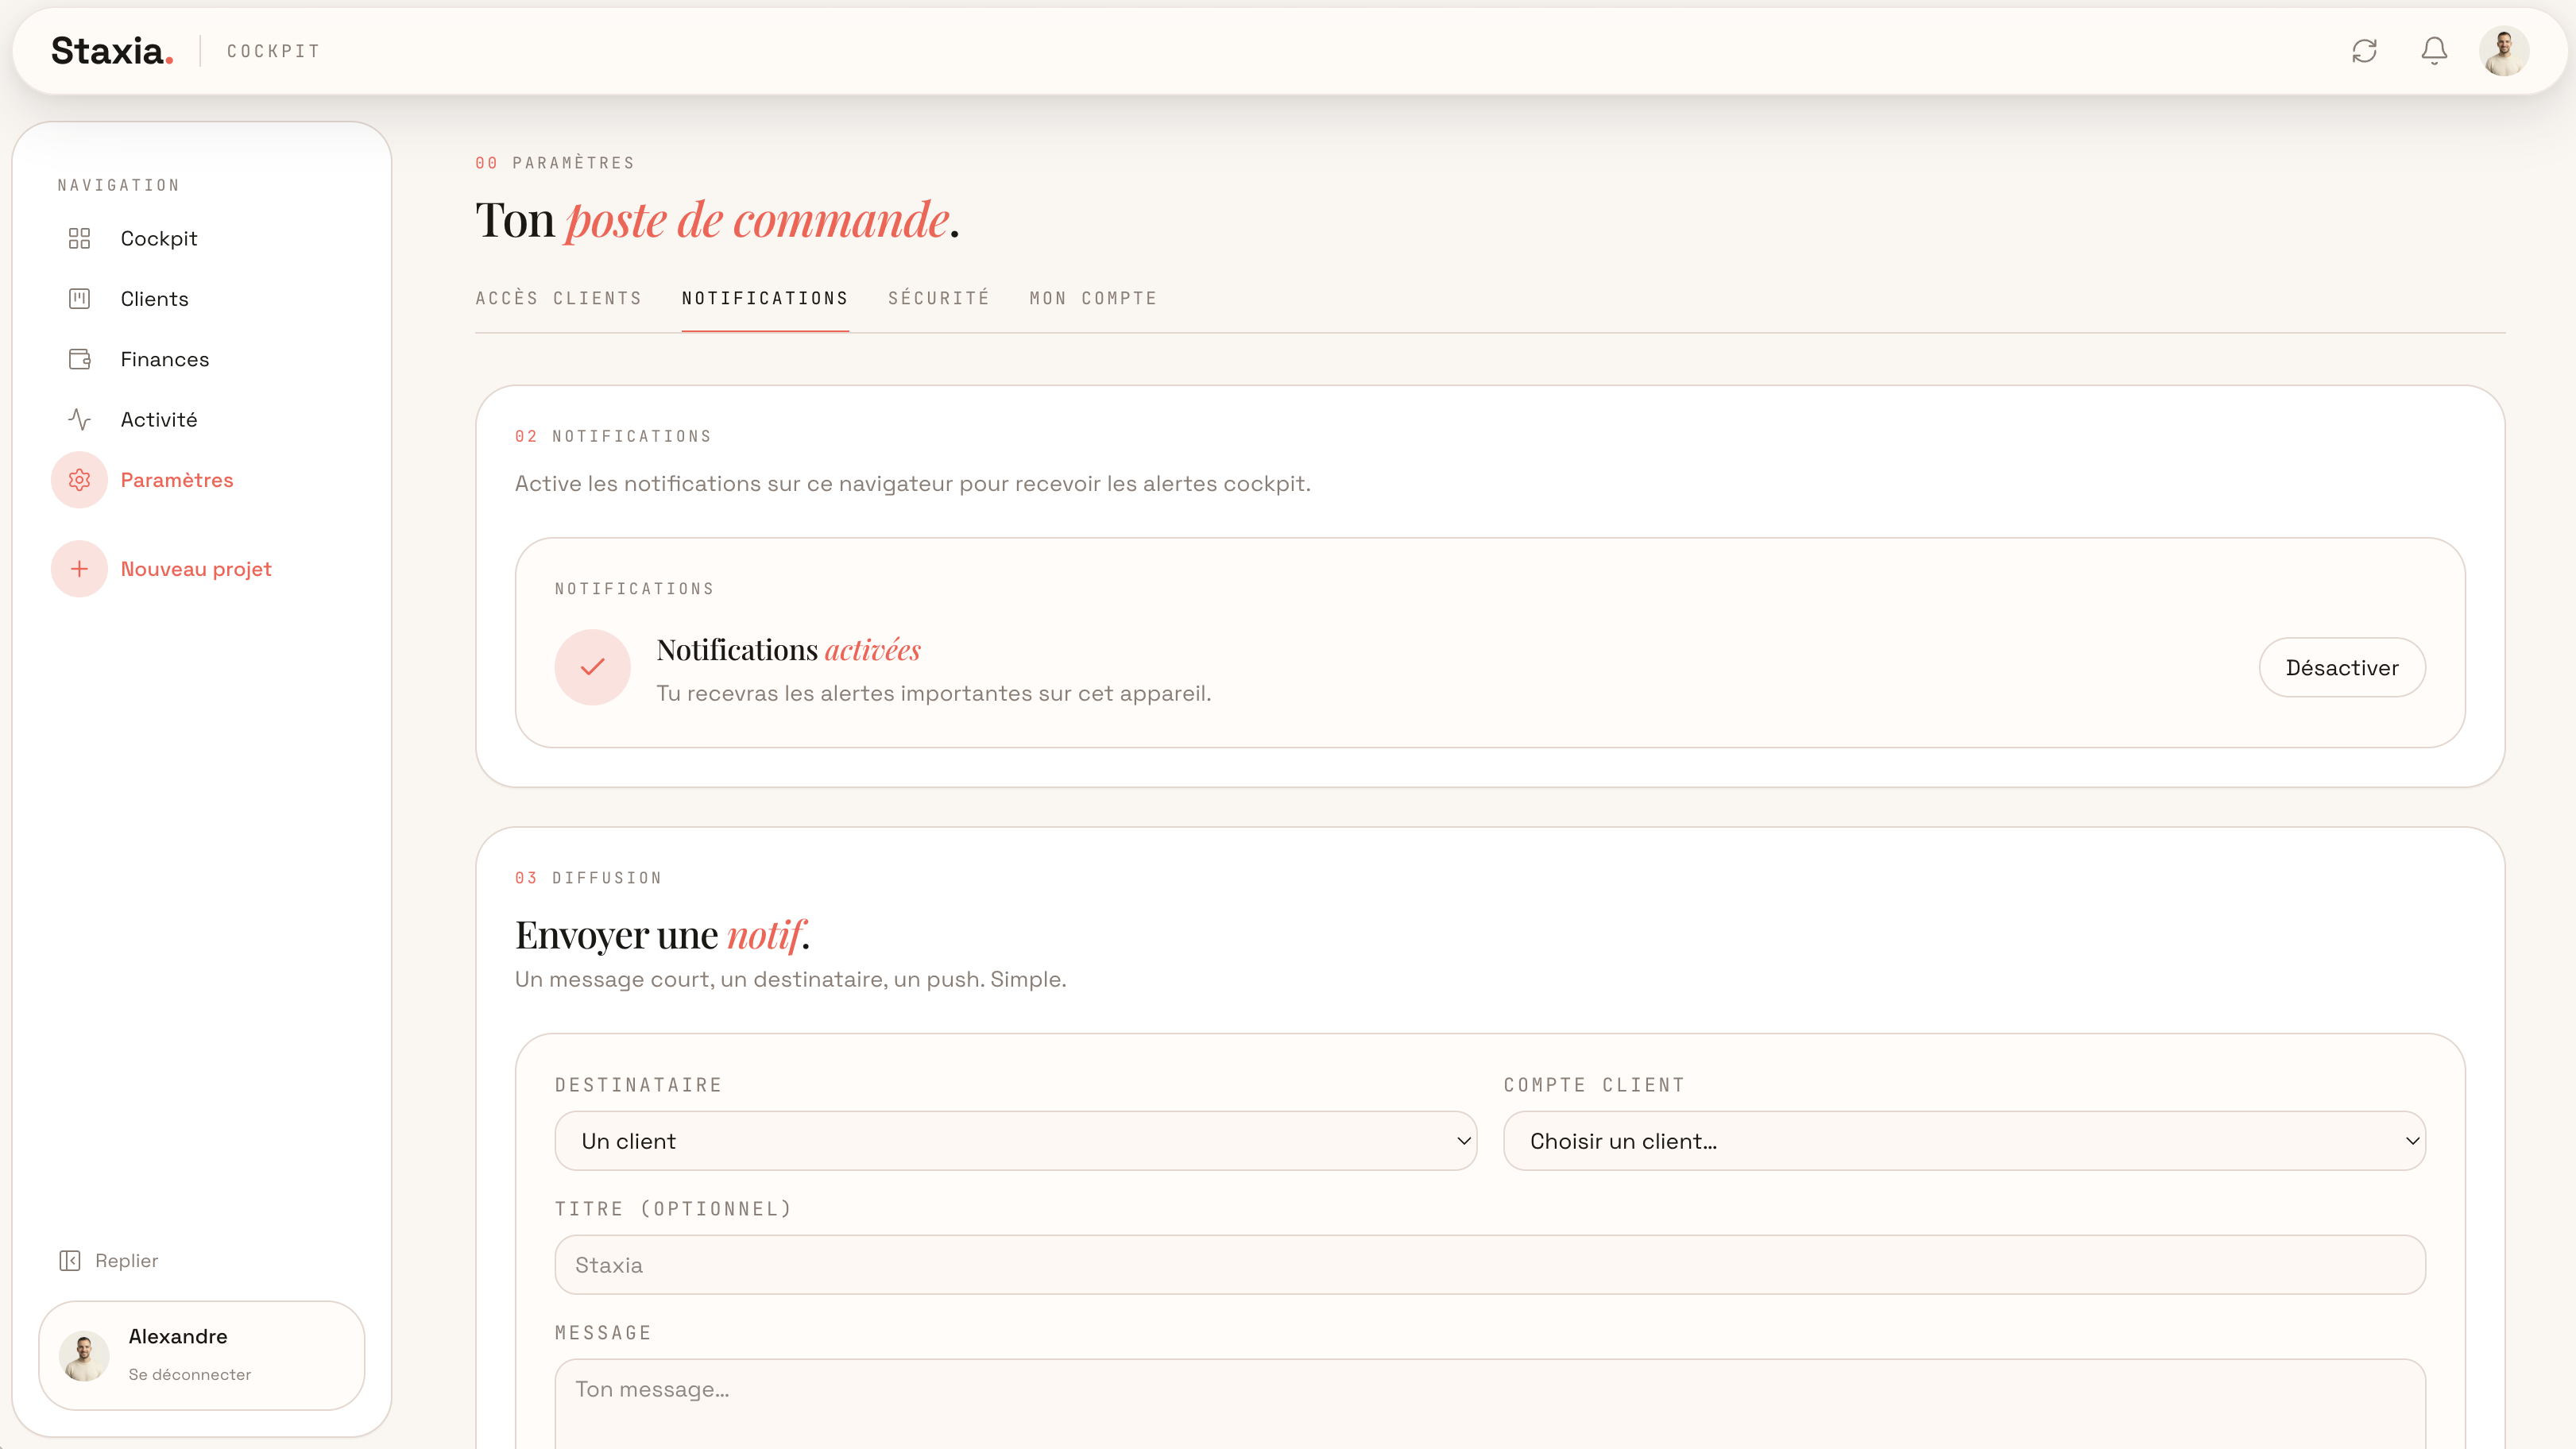Screen dimensions: 2576x1449
Task: Click Alexandre's avatar in sidebar card
Action: coord(84,1356)
